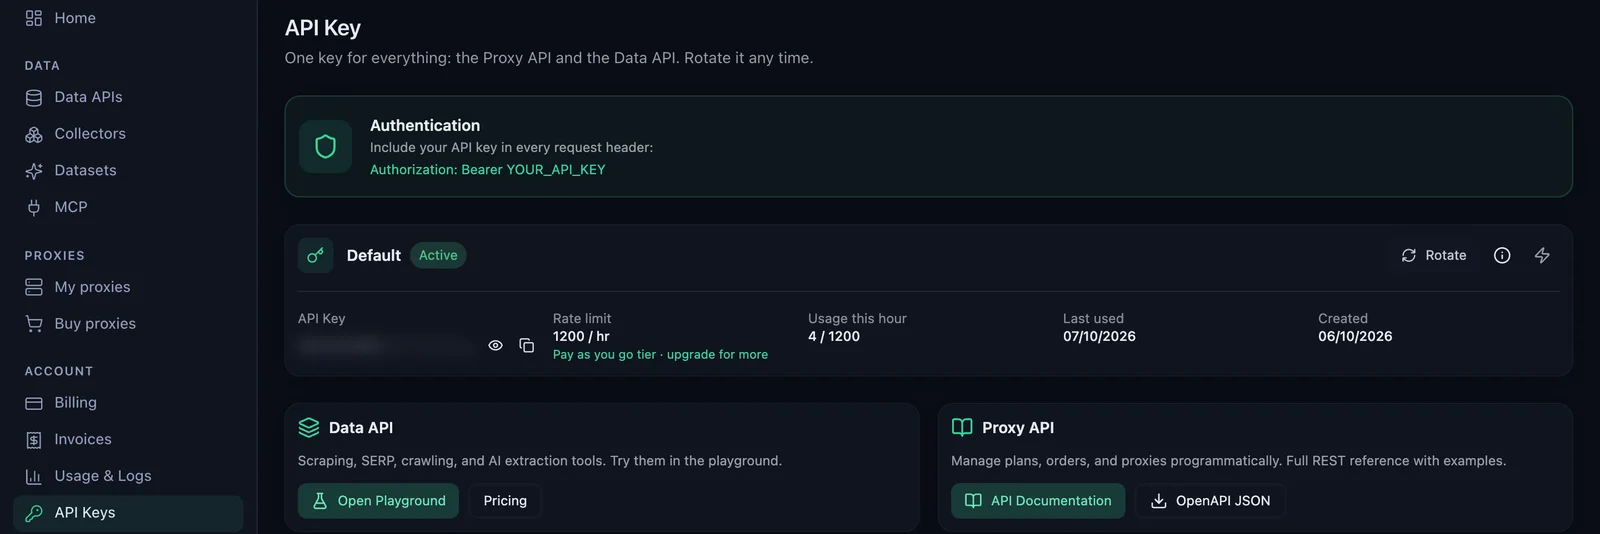Click the Open Playground button
The width and height of the screenshot is (1600, 534).
(x=378, y=501)
